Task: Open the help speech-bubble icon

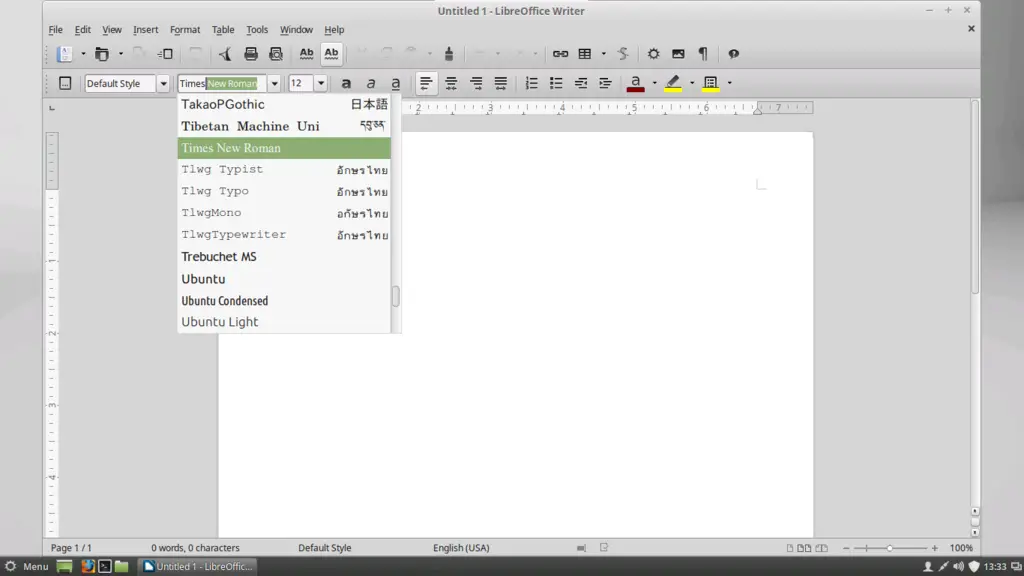Action: [733, 54]
